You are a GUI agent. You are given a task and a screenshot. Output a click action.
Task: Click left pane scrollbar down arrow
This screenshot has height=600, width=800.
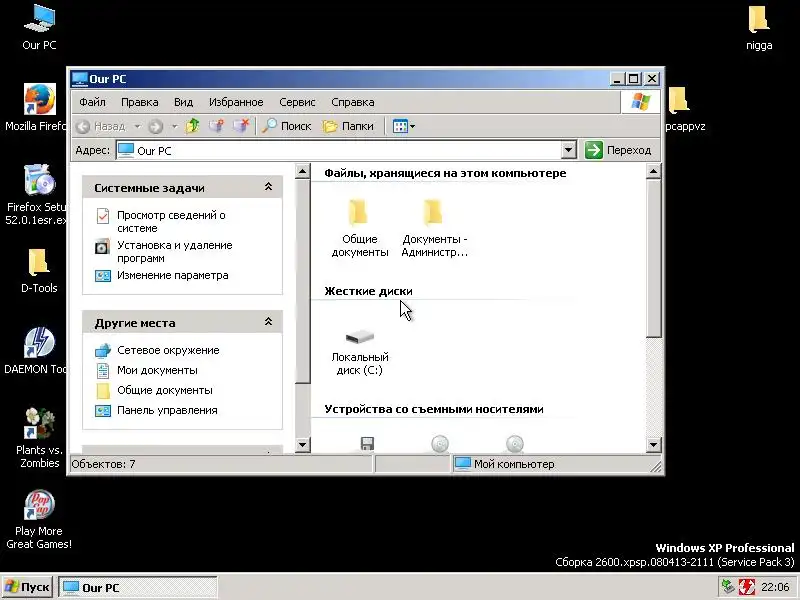[303, 444]
